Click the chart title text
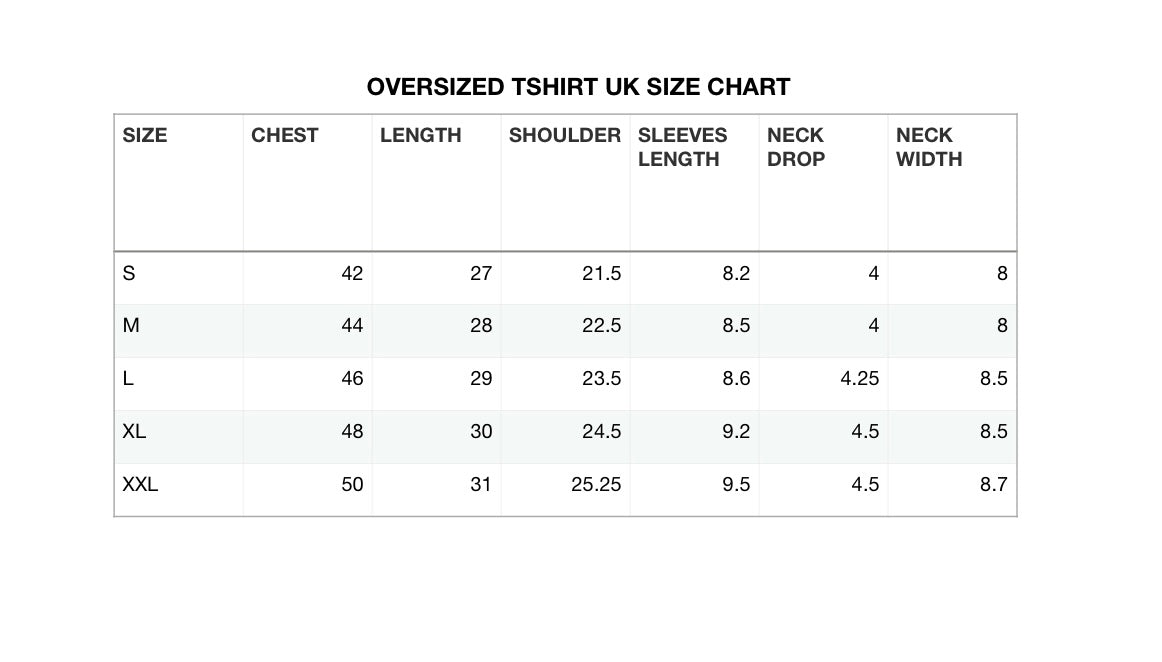Viewport: 1162px width, 662px height. (578, 87)
